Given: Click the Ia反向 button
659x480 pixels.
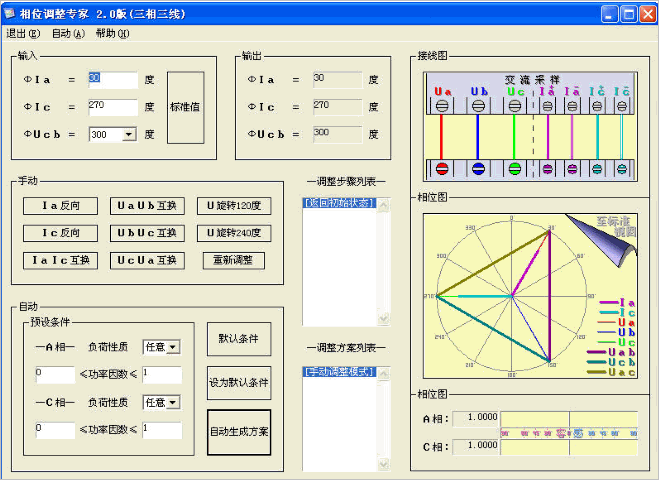Looking at the screenshot, I should [x=61, y=206].
